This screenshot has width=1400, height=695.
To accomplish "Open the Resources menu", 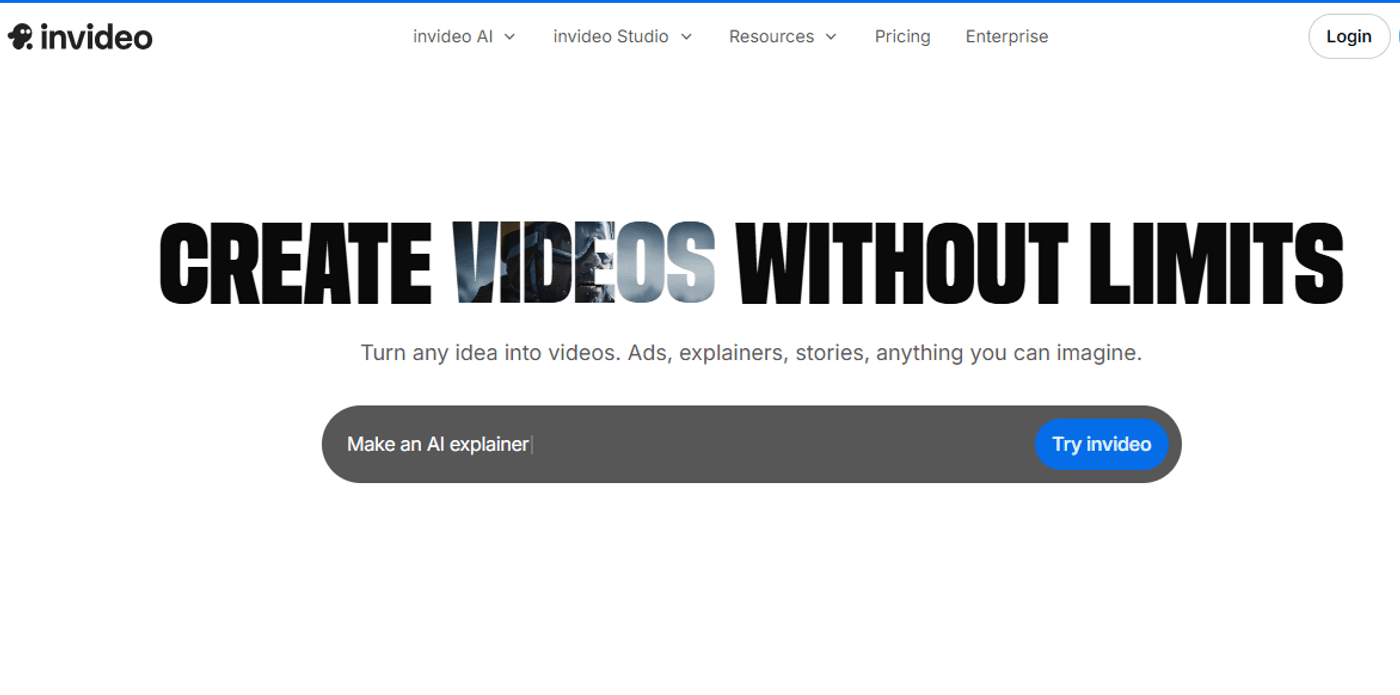I will [x=771, y=37].
